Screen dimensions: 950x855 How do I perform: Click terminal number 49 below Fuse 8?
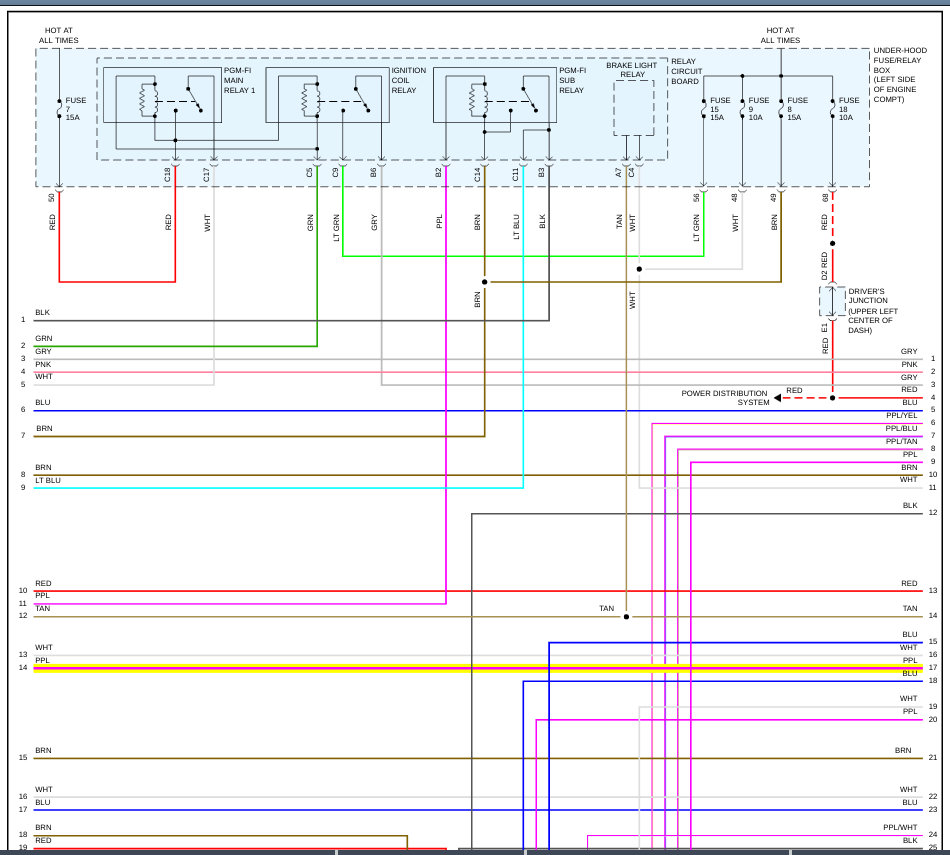click(x=774, y=198)
